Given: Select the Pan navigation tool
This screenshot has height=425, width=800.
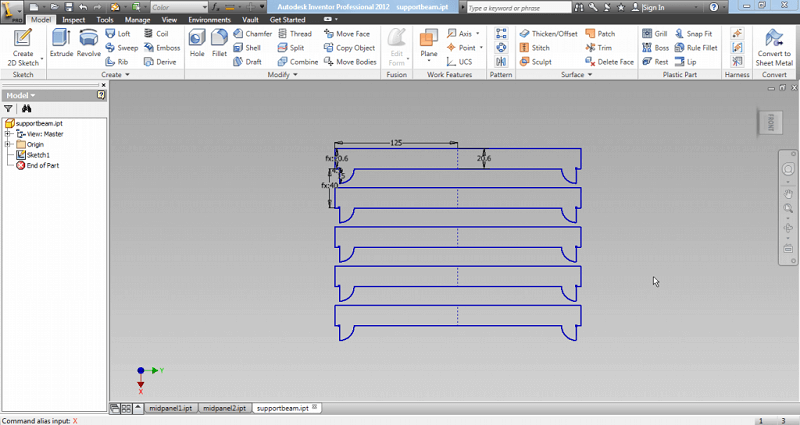Looking at the screenshot, I should pyautogui.click(x=788, y=193).
